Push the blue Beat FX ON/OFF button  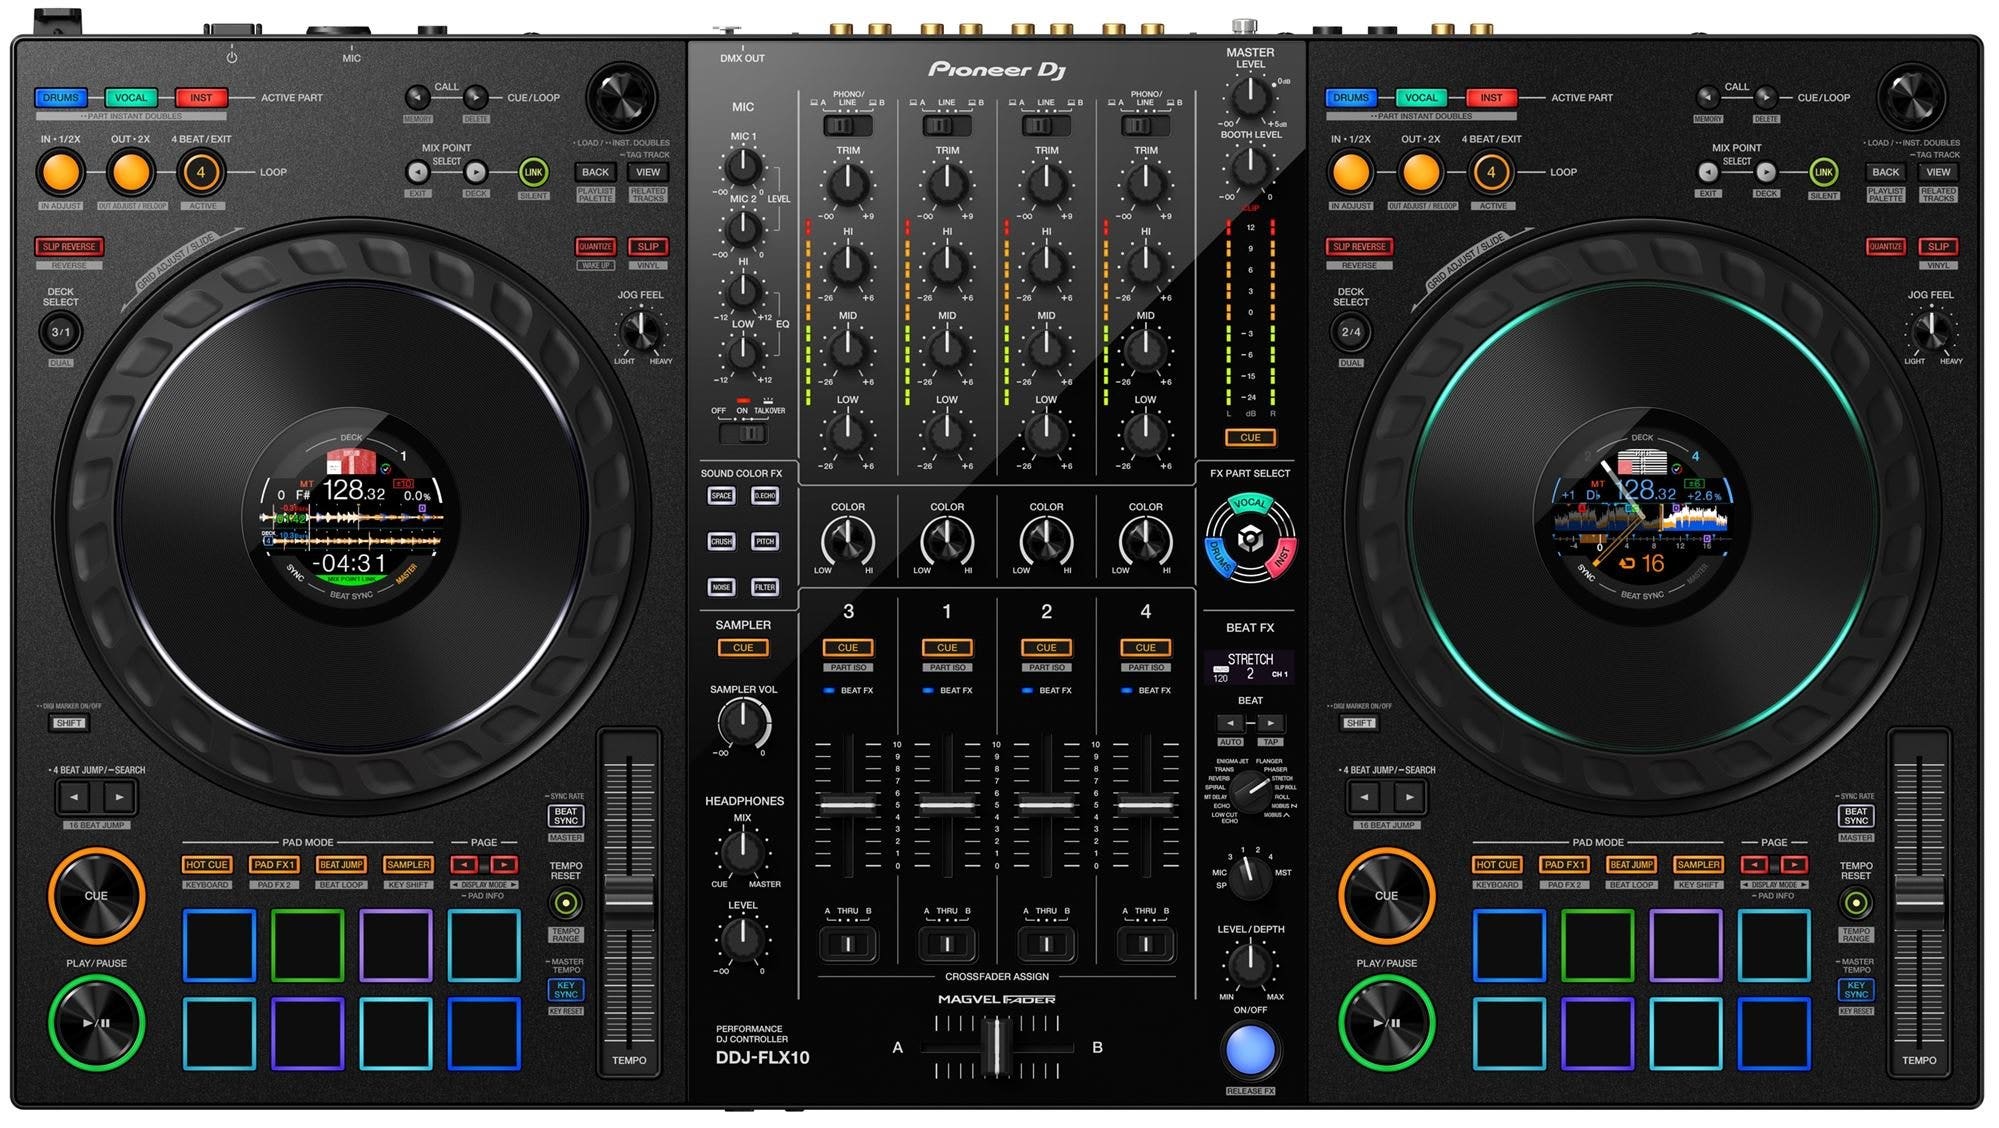[1250, 1048]
